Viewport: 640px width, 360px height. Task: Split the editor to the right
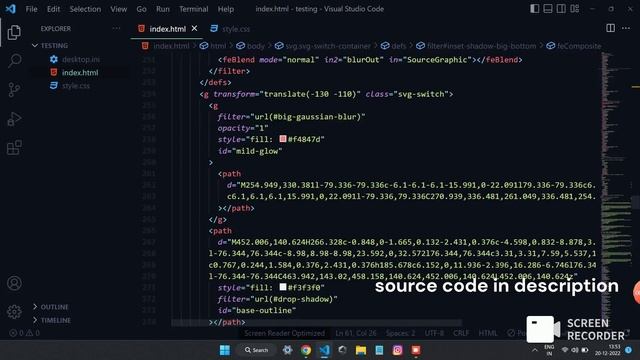click(610, 28)
